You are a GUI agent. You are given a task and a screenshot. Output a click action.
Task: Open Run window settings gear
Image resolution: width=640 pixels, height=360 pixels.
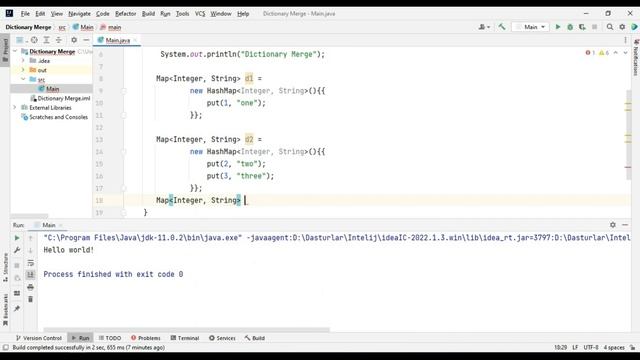coord(613,225)
